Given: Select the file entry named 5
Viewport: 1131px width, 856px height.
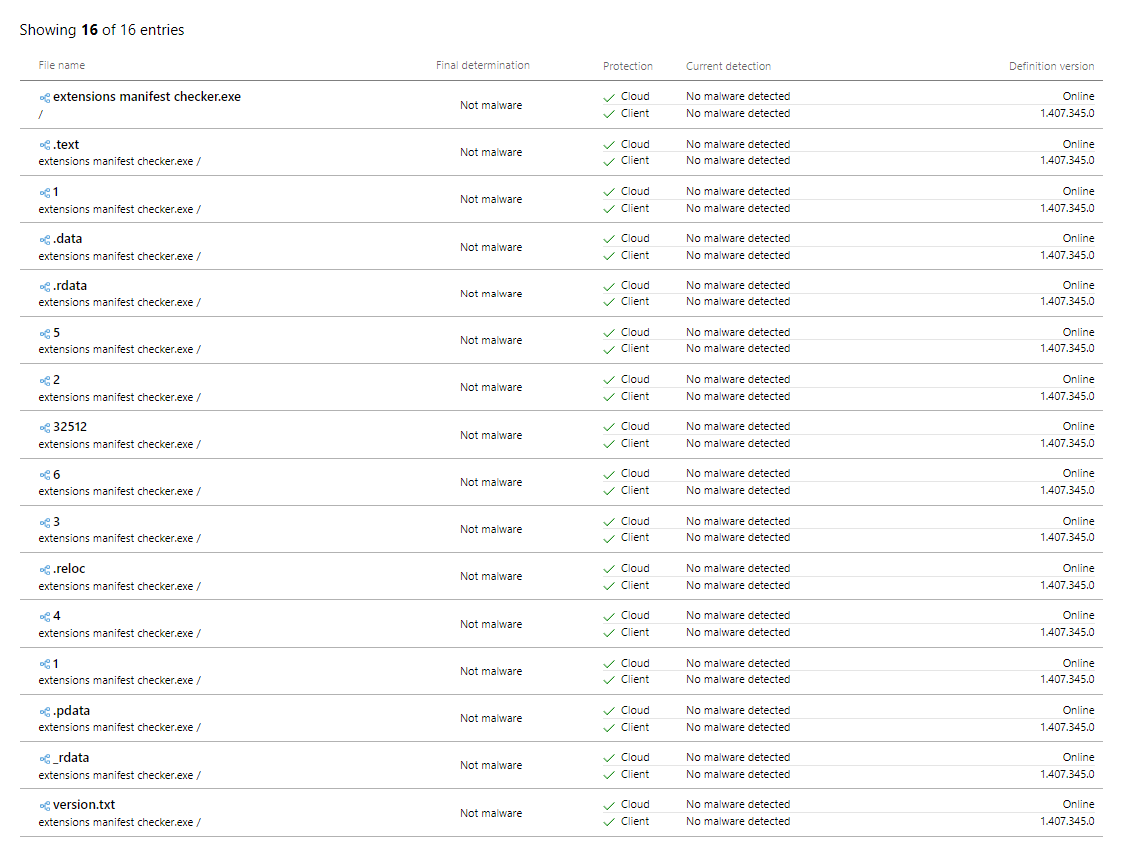Looking at the screenshot, I should pyautogui.click(x=56, y=332).
